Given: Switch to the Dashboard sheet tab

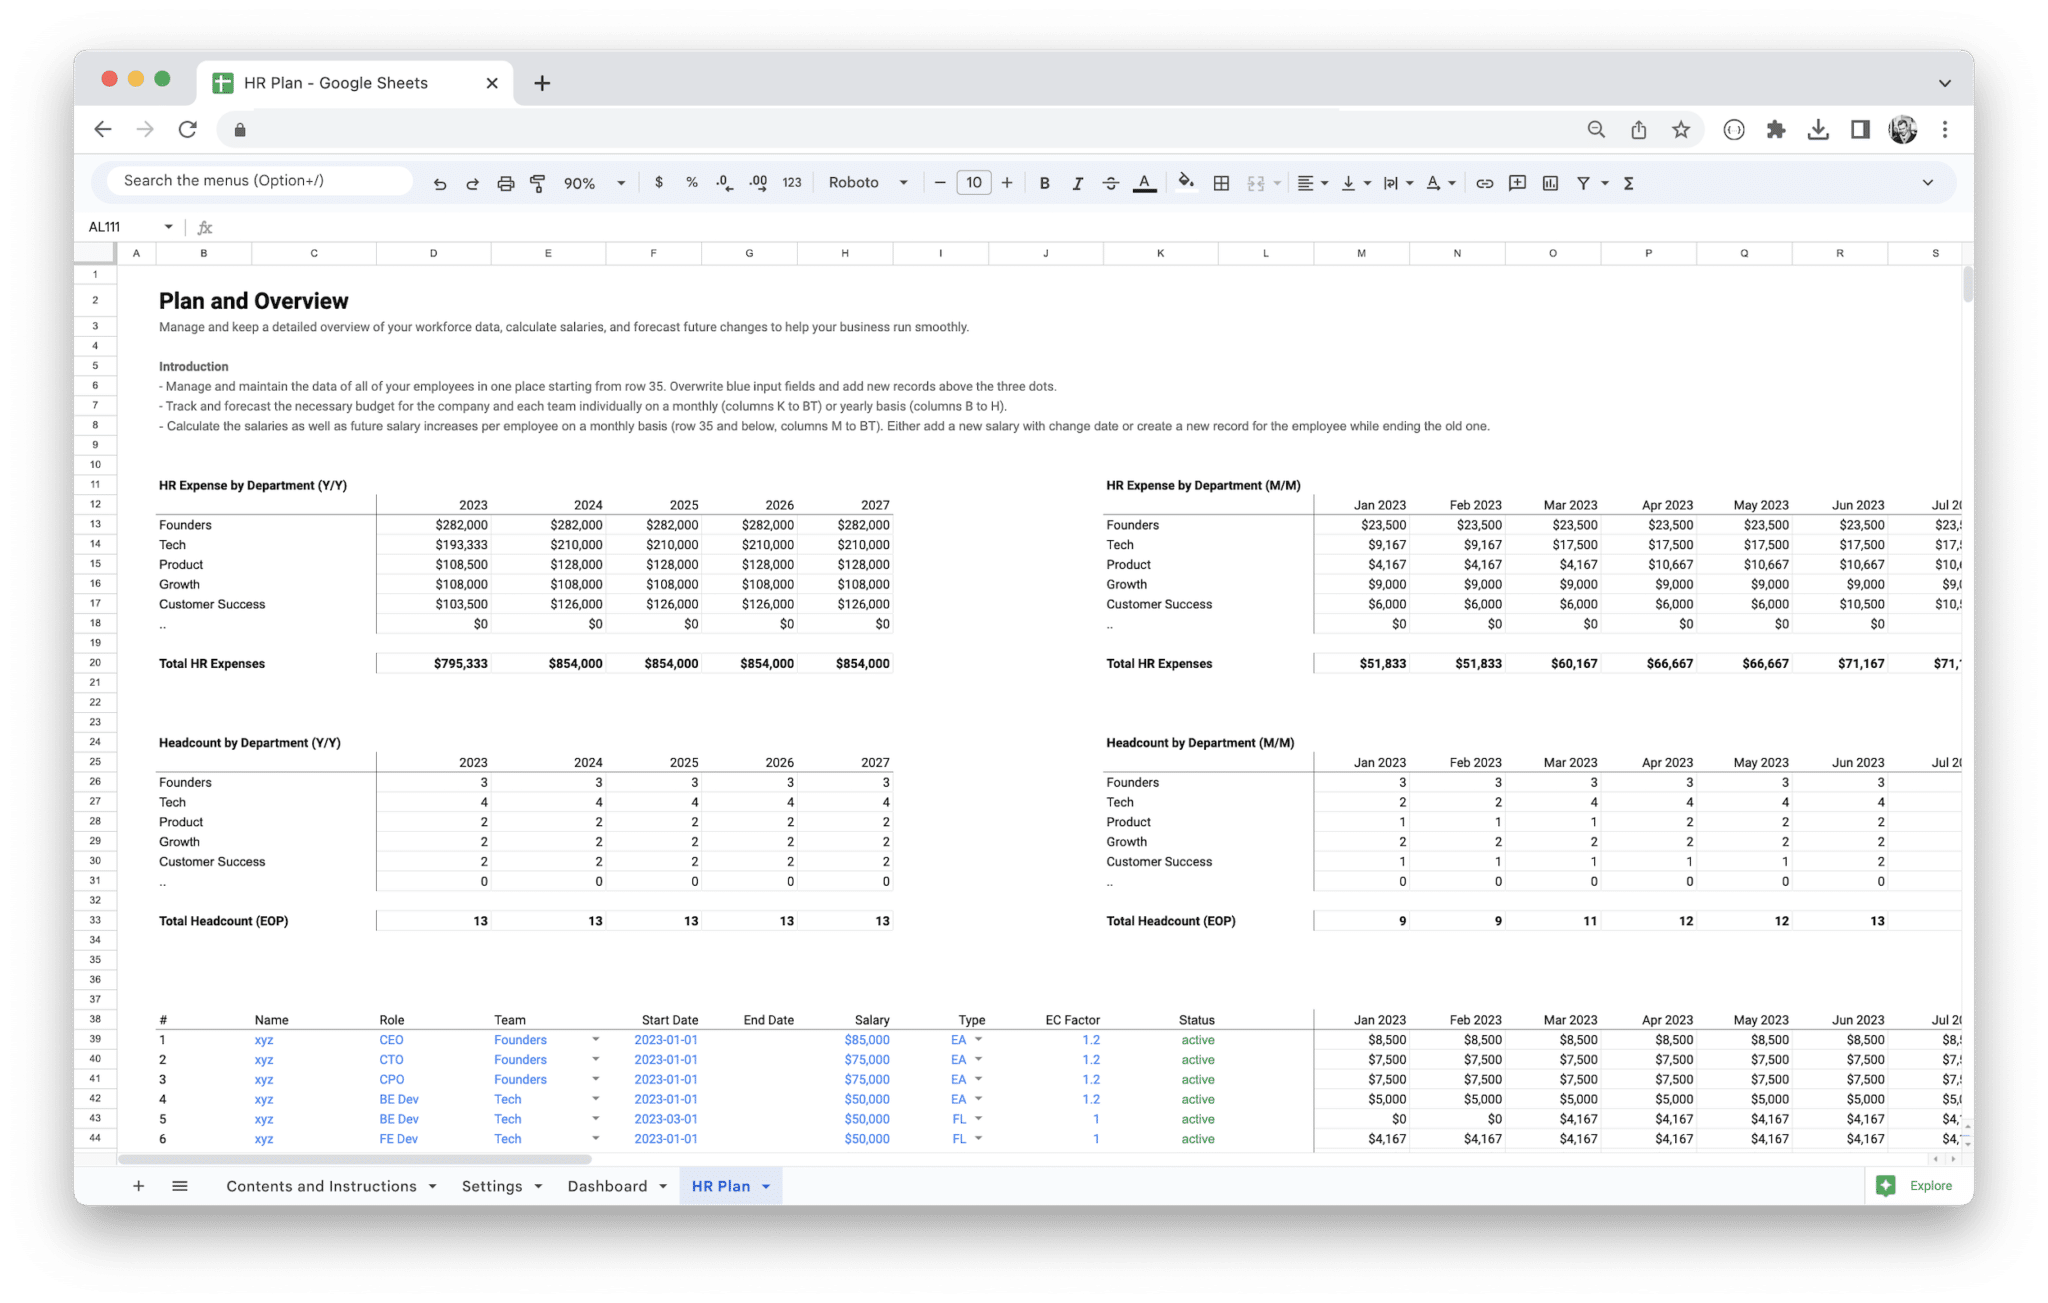Looking at the screenshot, I should 607,1186.
